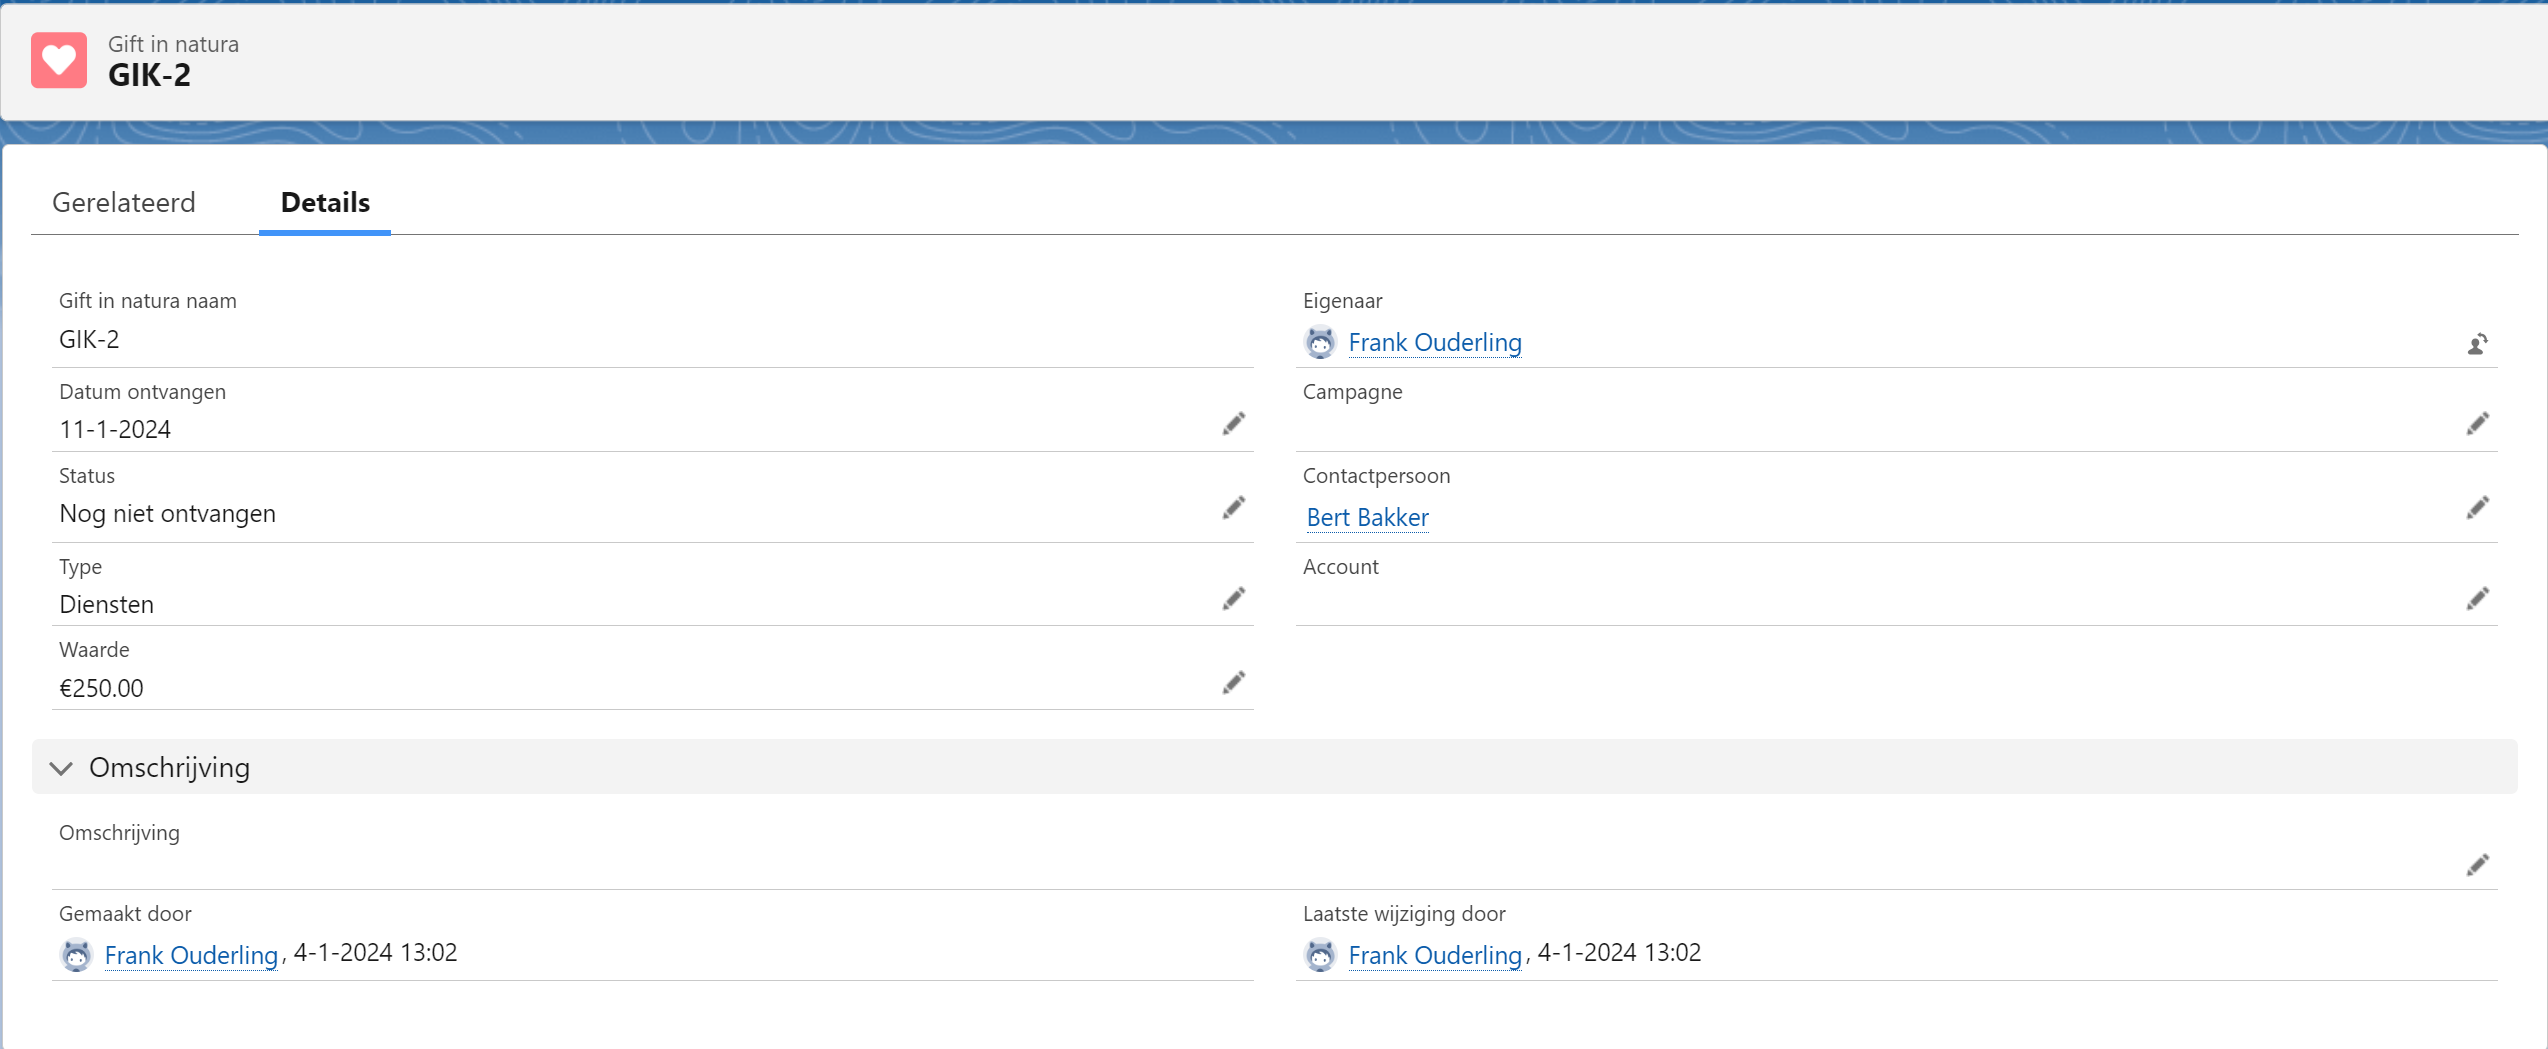Collapse the Omschrijving section chevron

point(61,768)
